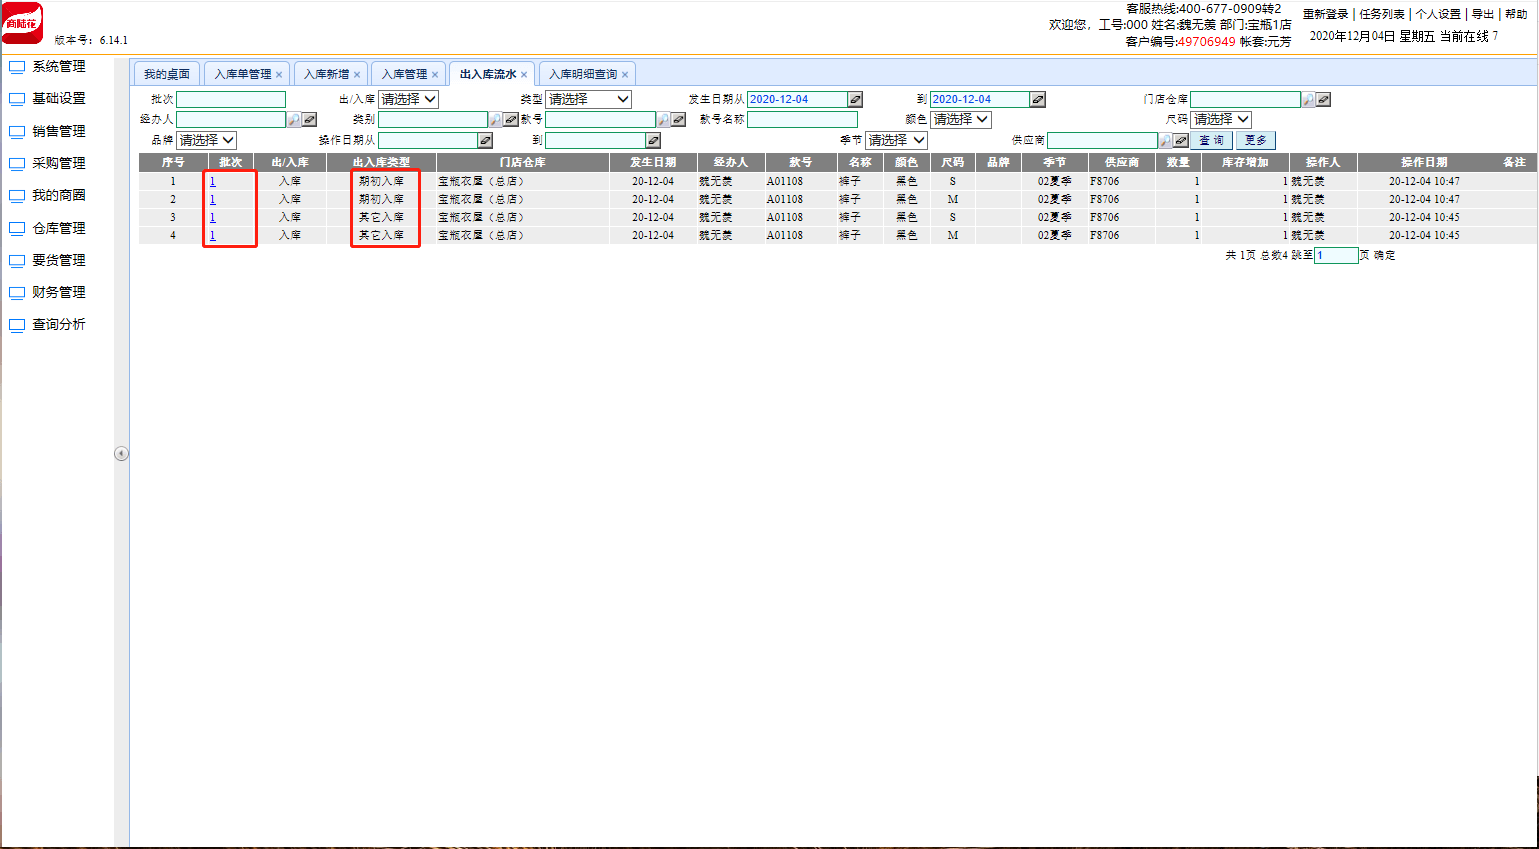Clear the operation date 到 field eraser icon
Image resolution: width=1539 pixels, height=849 pixels.
pyautogui.click(x=653, y=141)
